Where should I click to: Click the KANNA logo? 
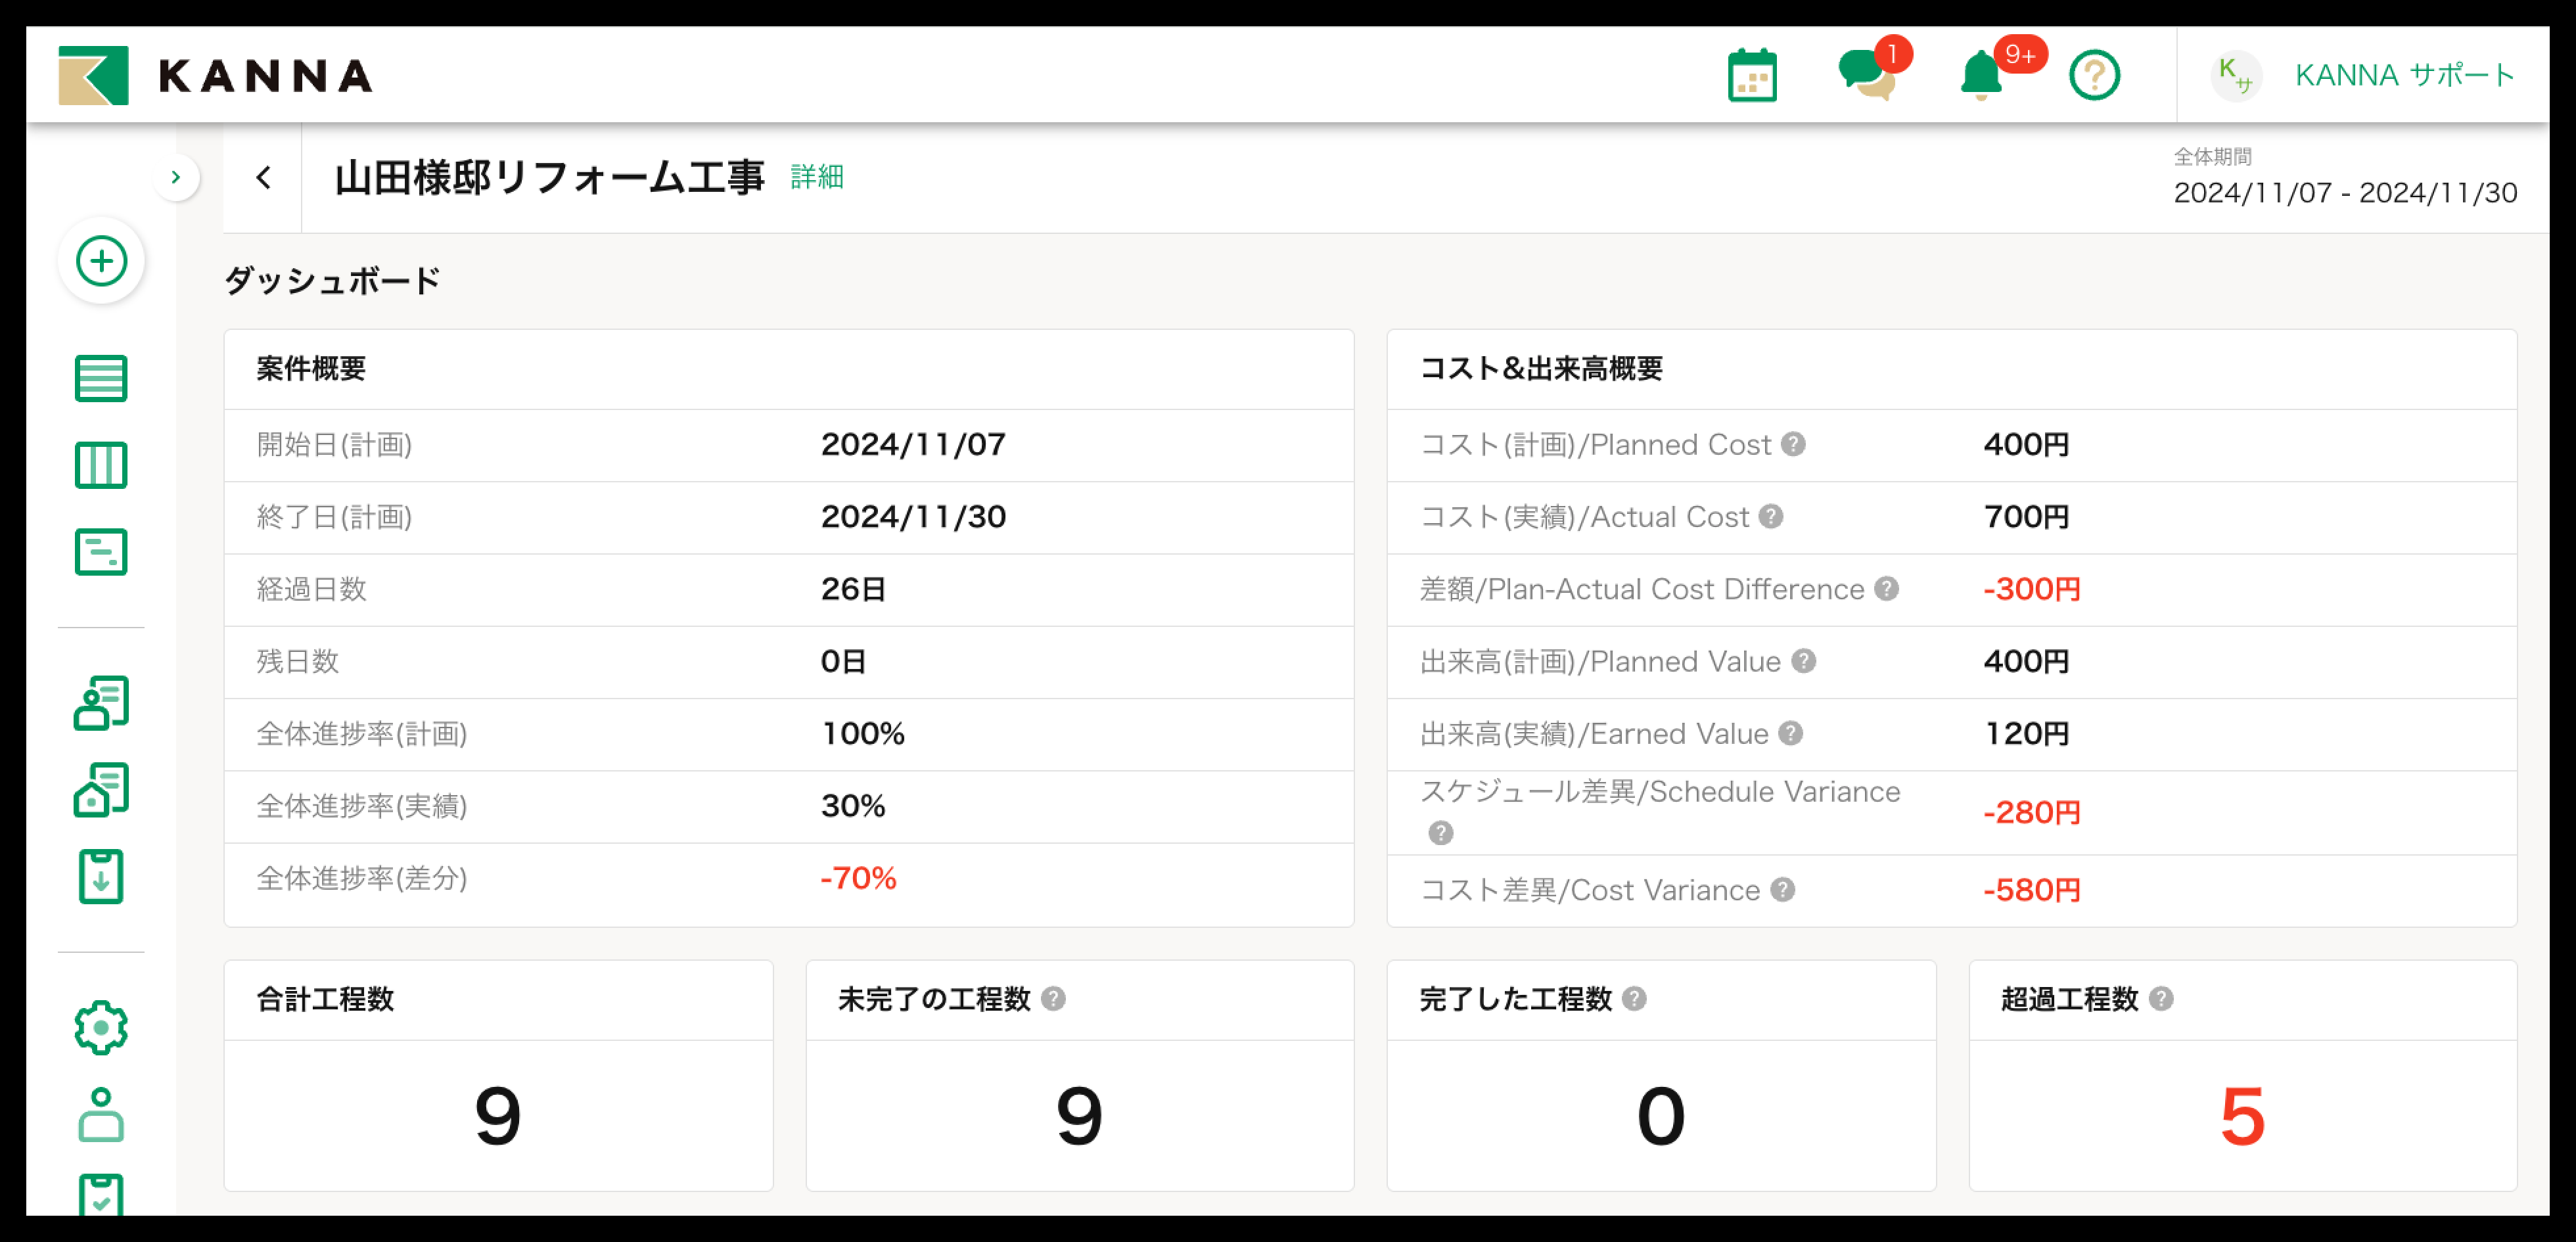[215, 76]
